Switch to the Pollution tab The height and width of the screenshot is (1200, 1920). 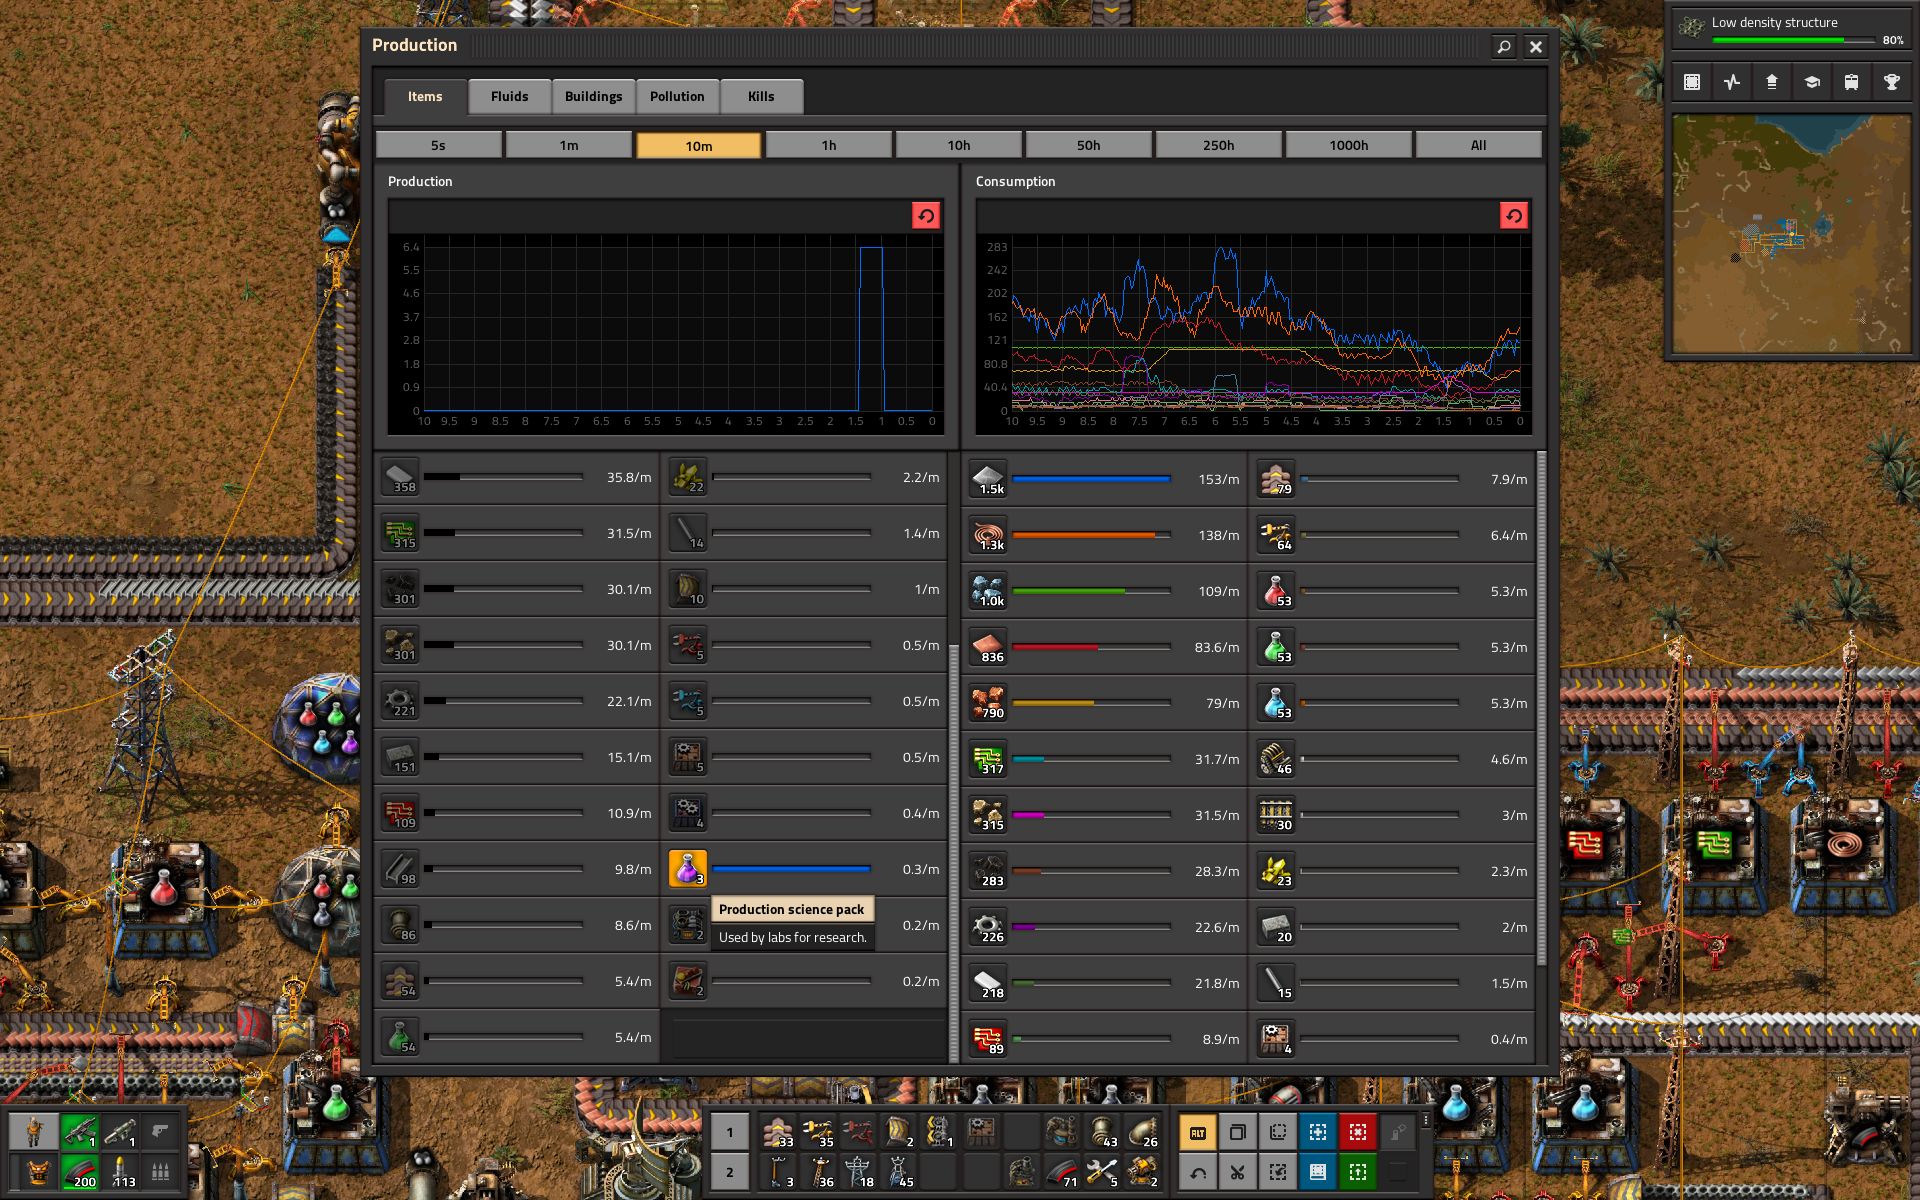pyautogui.click(x=677, y=96)
